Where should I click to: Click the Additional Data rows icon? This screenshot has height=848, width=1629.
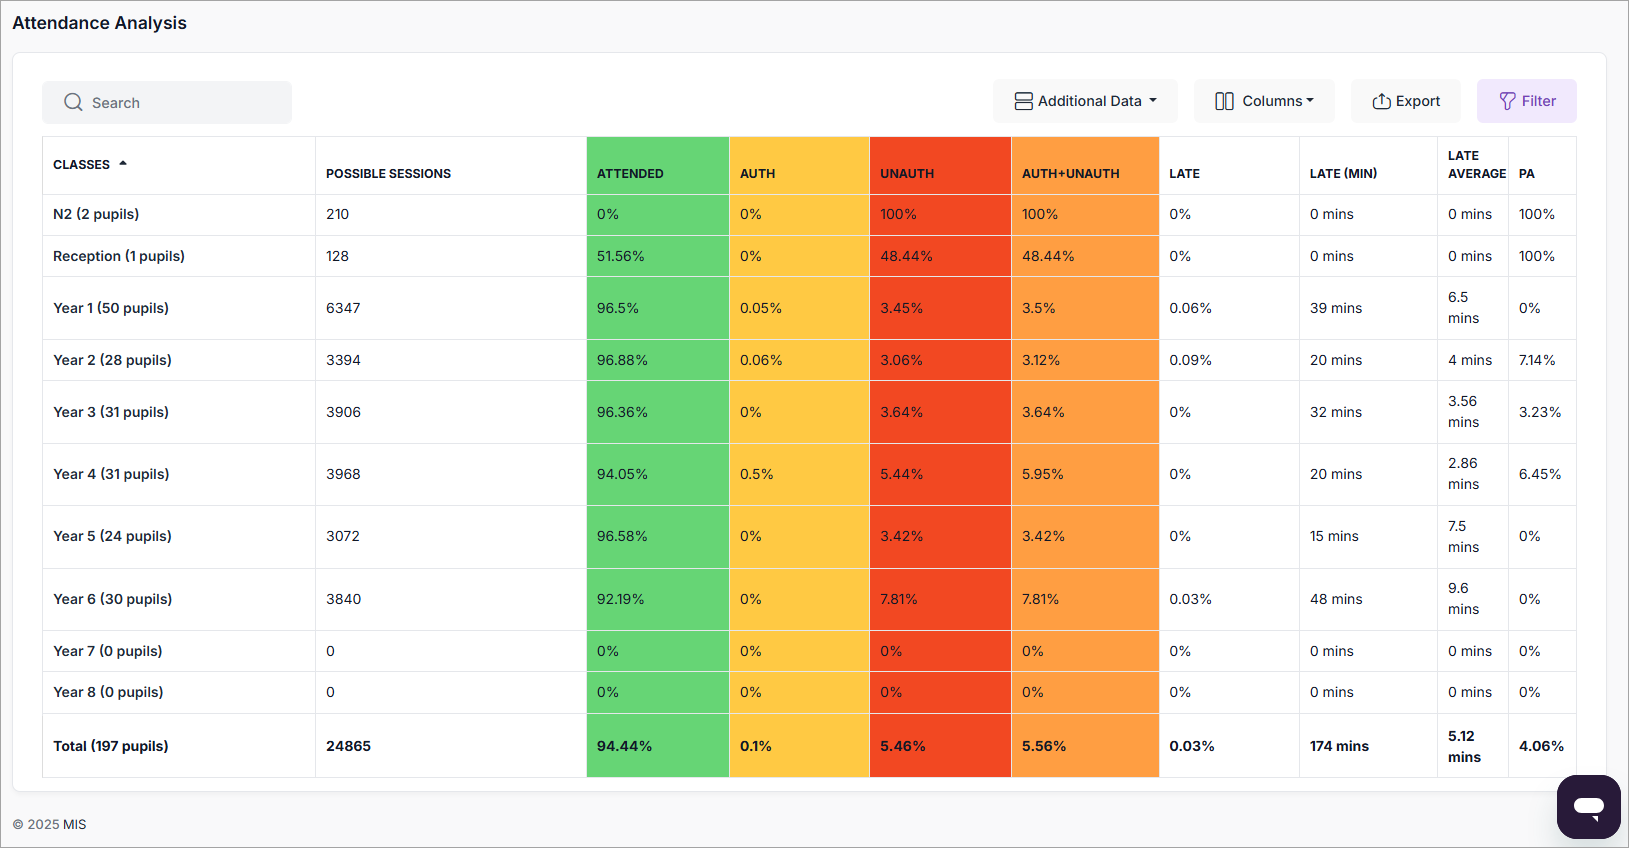tap(1023, 101)
